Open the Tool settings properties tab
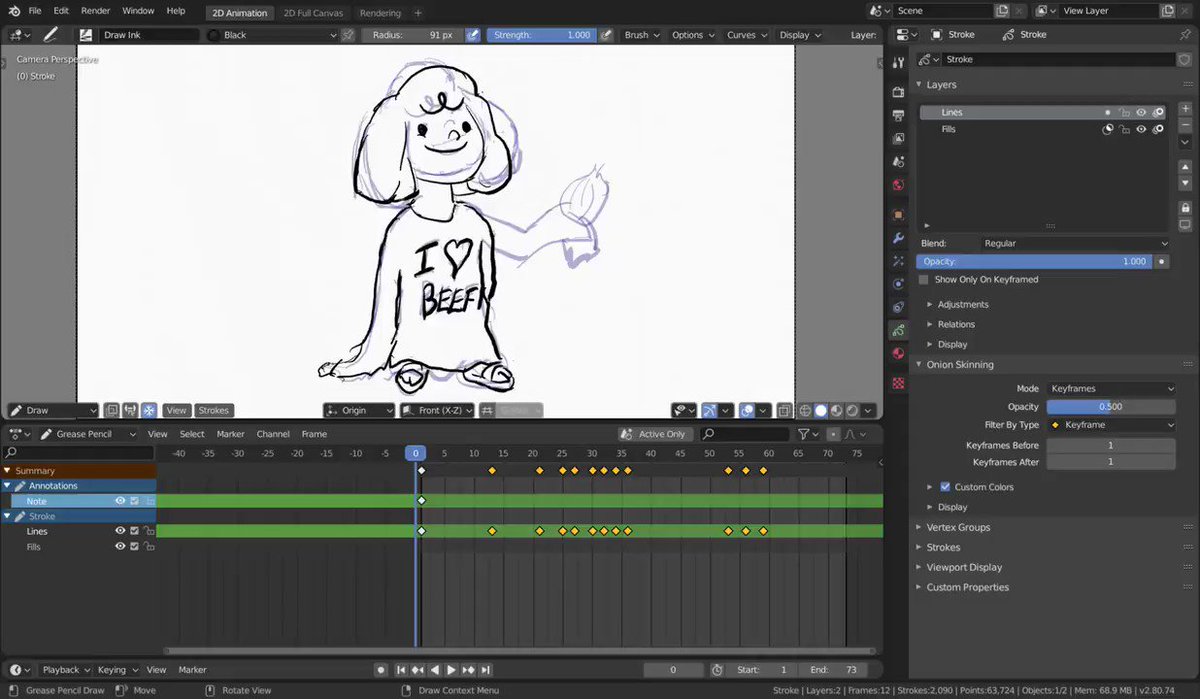 pos(898,62)
